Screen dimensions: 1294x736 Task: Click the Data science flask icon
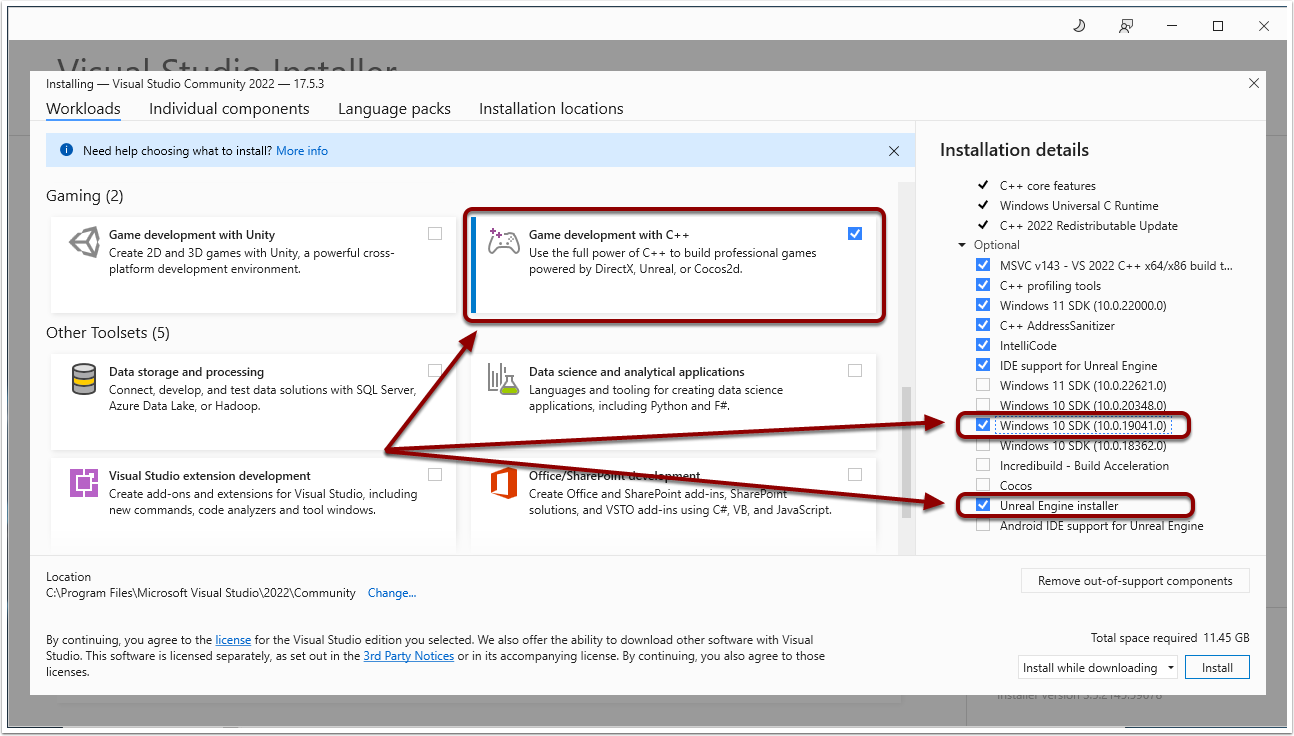pos(503,379)
